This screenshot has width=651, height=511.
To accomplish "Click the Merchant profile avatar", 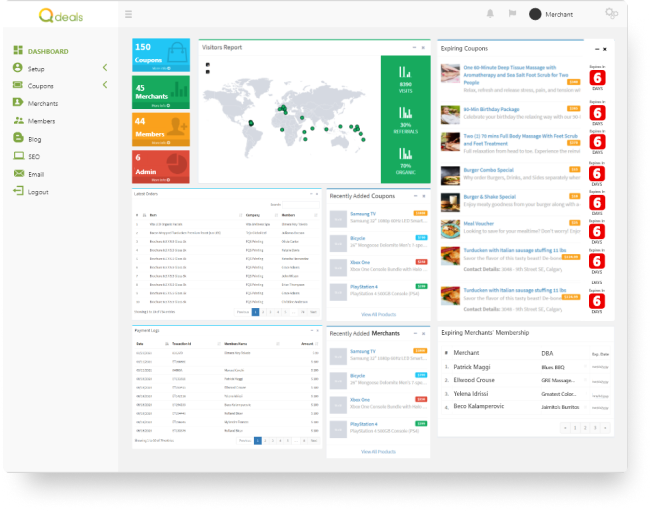I will pyautogui.click(x=535, y=14).
